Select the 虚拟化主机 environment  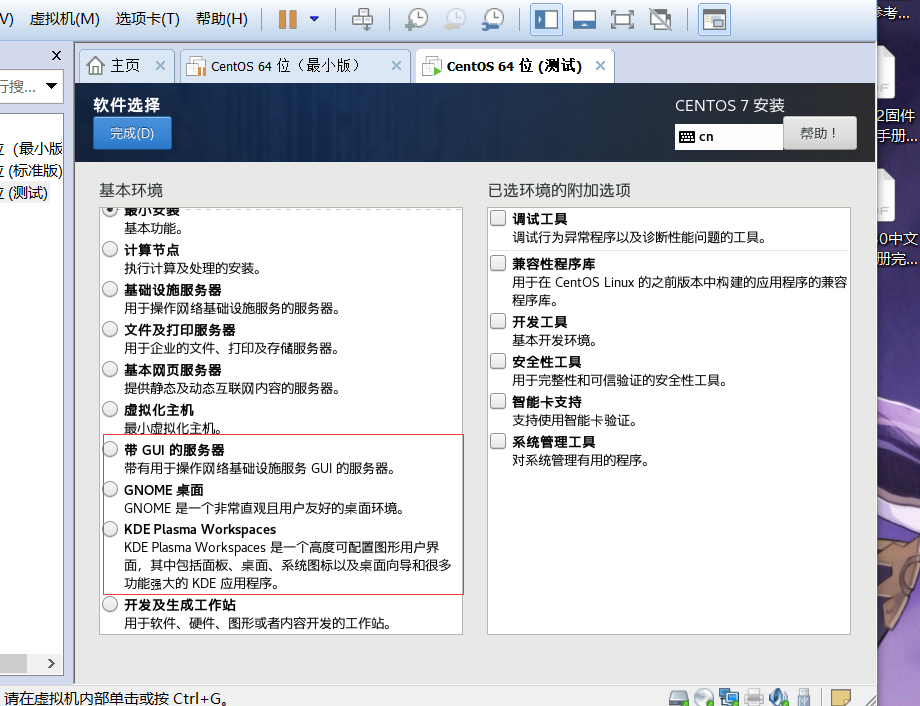[x=110, y=408]
